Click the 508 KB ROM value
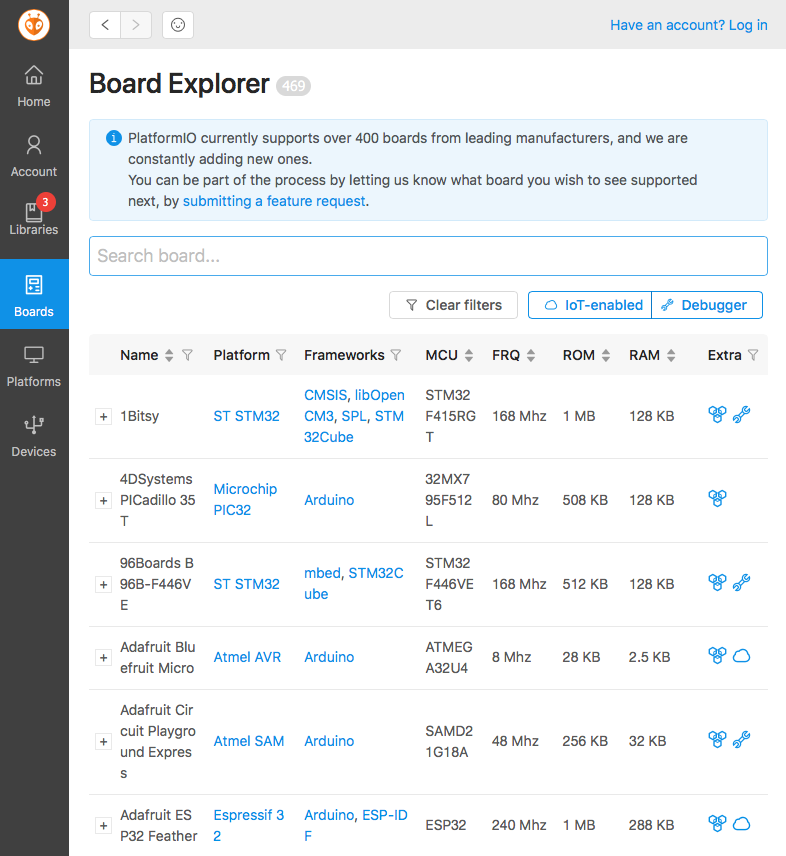 coord(585,500)
